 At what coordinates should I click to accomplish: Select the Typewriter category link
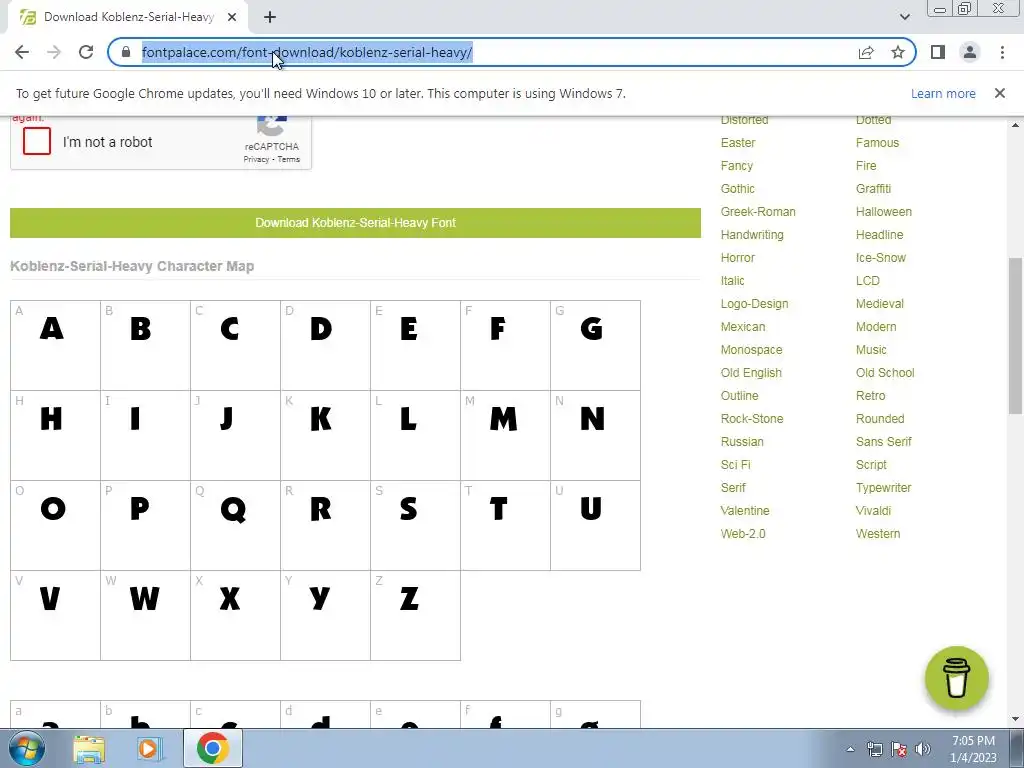pyautogui.click(x=883, y=488)
